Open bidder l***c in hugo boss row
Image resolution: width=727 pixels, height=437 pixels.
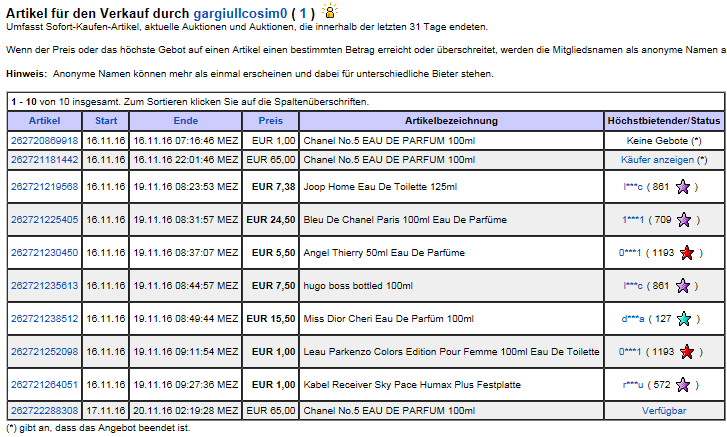633,286
